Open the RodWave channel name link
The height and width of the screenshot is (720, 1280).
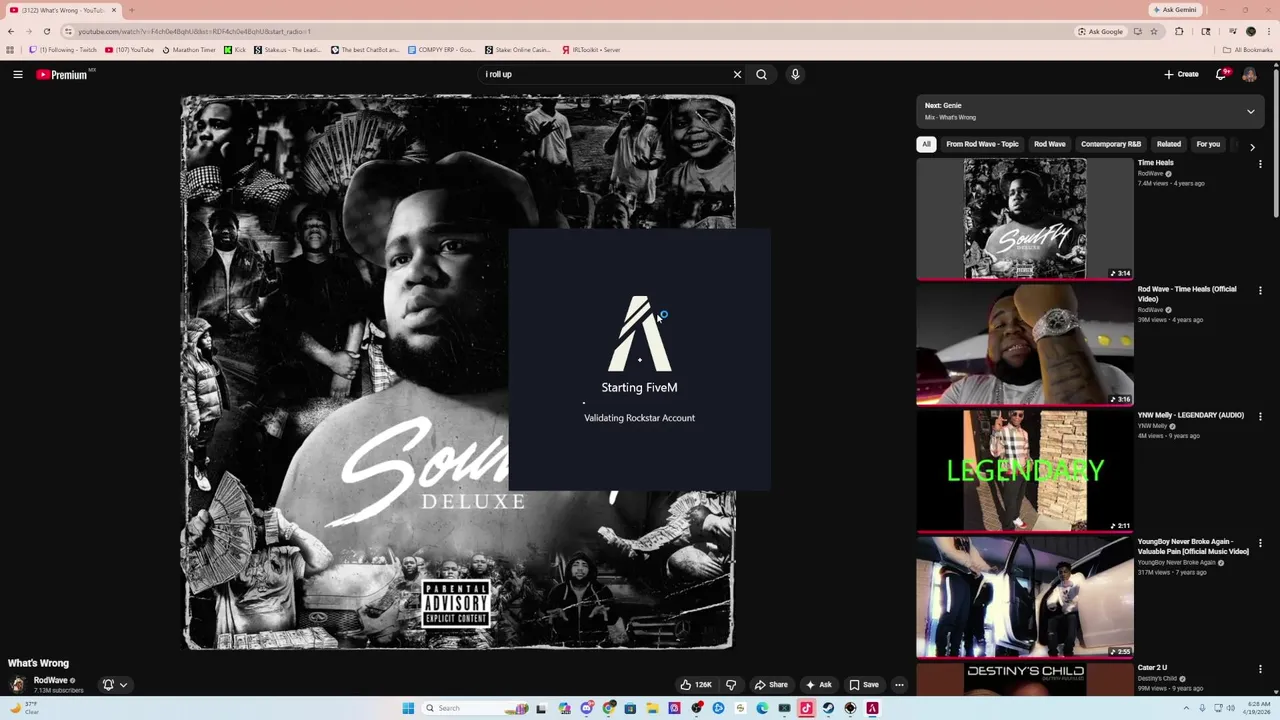tap(51, 680)
